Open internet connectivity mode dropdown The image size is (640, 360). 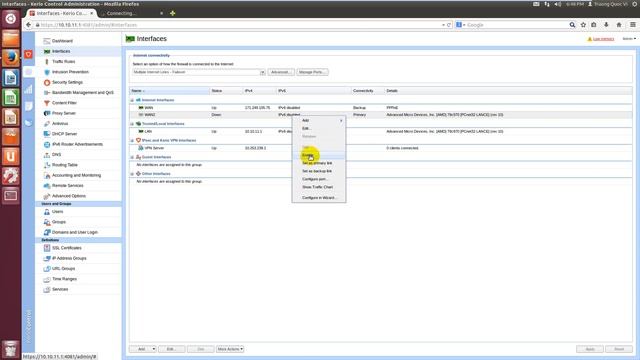(262, 72)
